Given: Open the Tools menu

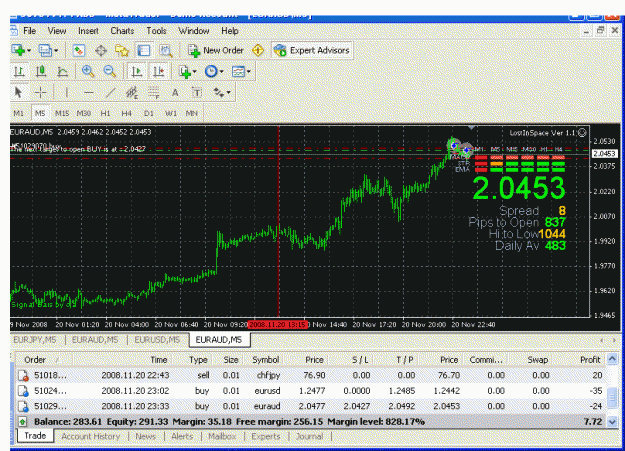Looking at the screenshot, I should [156, 31].
